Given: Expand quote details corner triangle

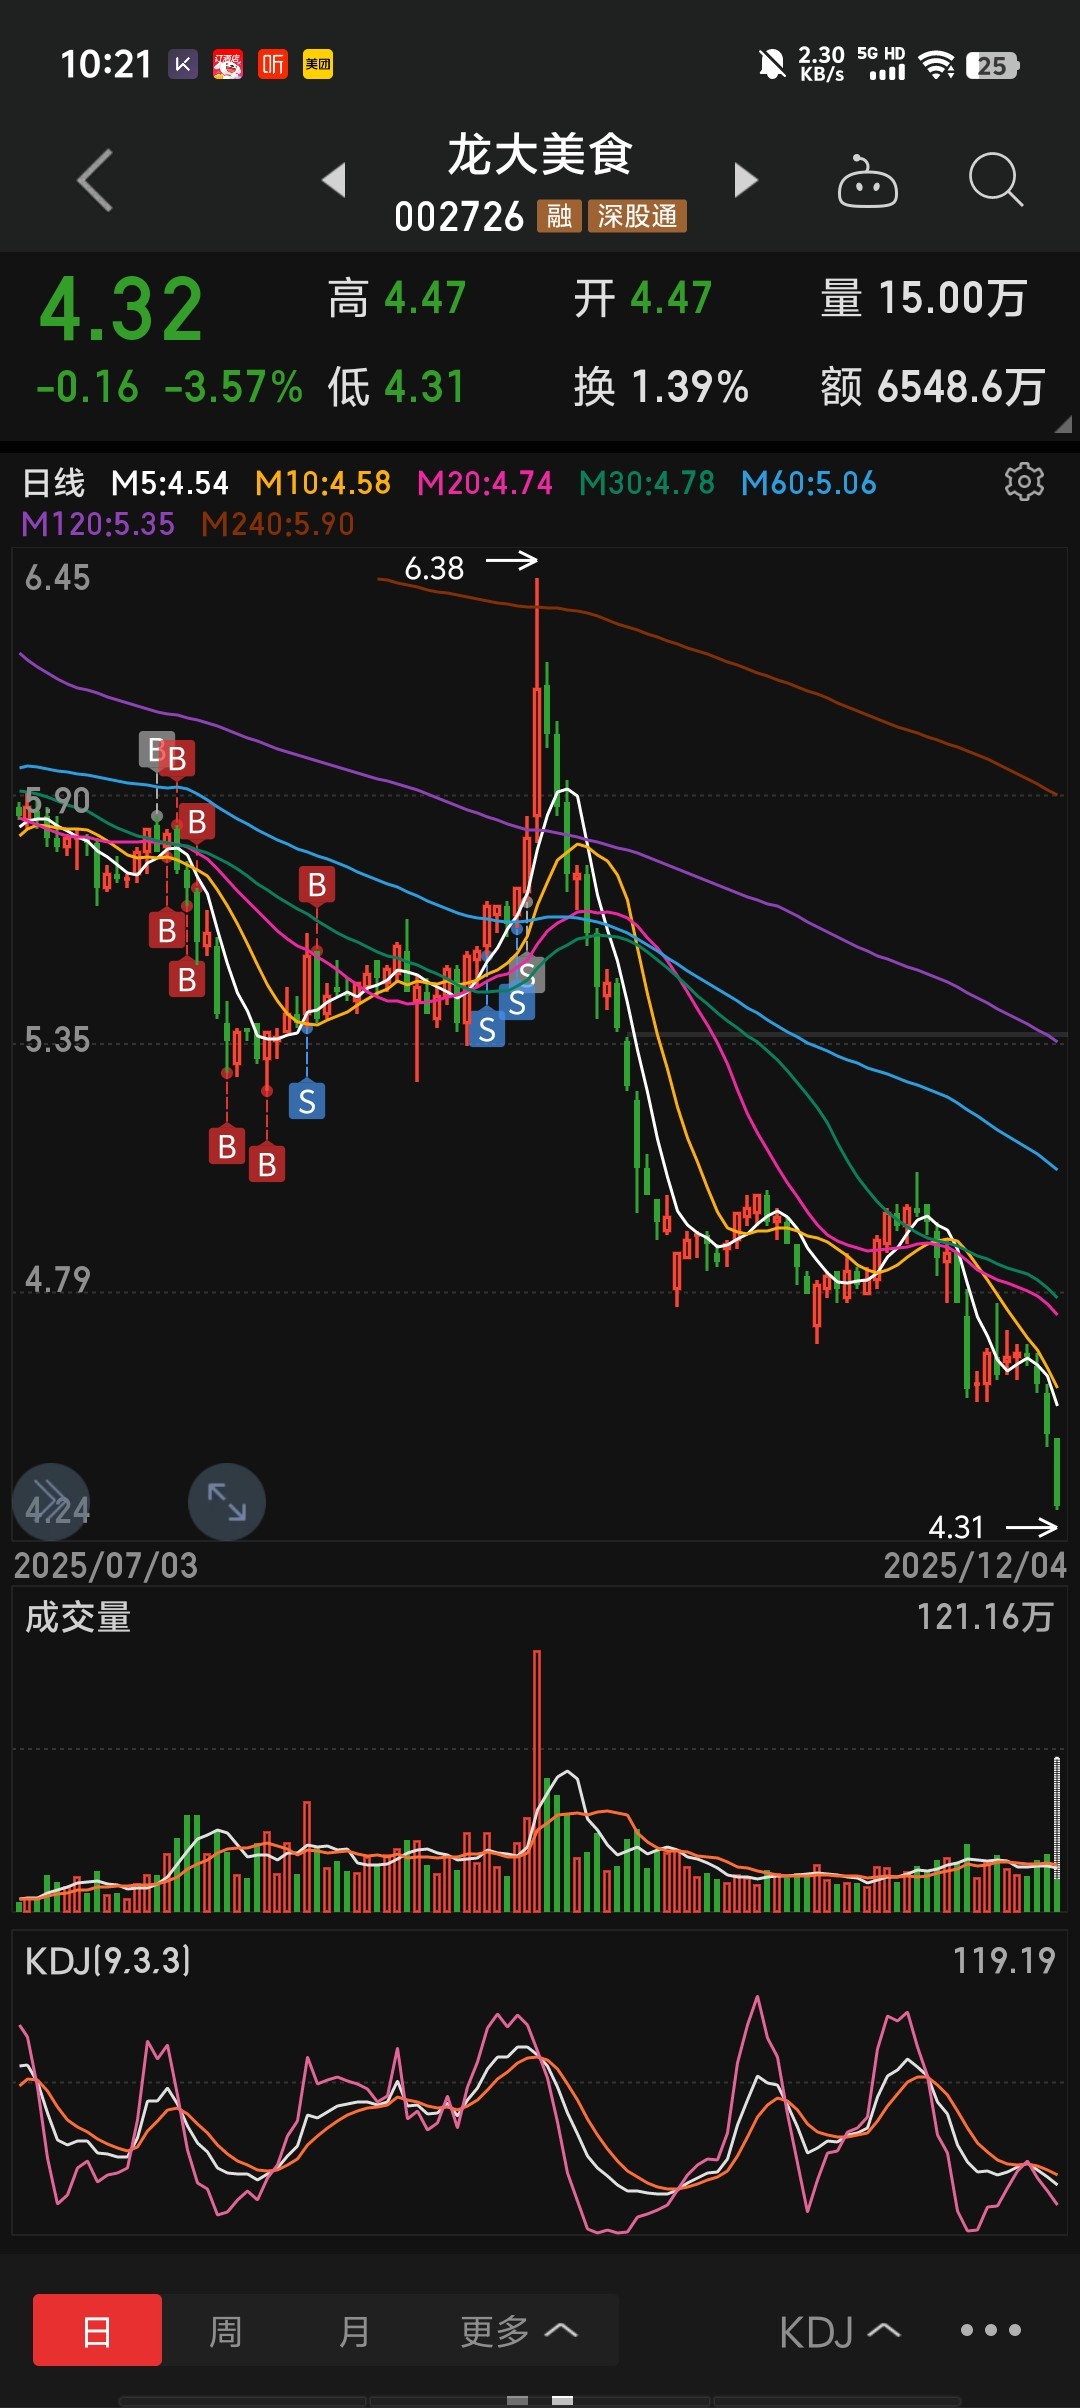Looking at the screenshot, I should click(x=1063, y=424).
